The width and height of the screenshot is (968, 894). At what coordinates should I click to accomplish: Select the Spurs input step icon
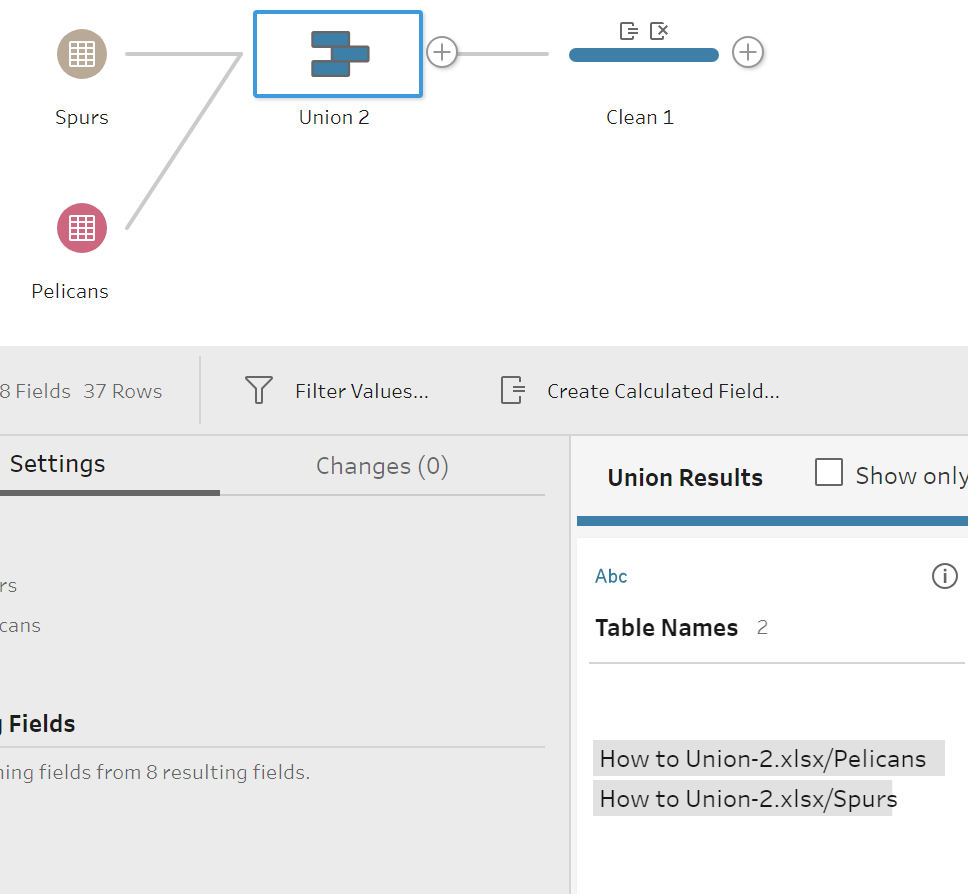pyautogui.click(x=82, y=54)
